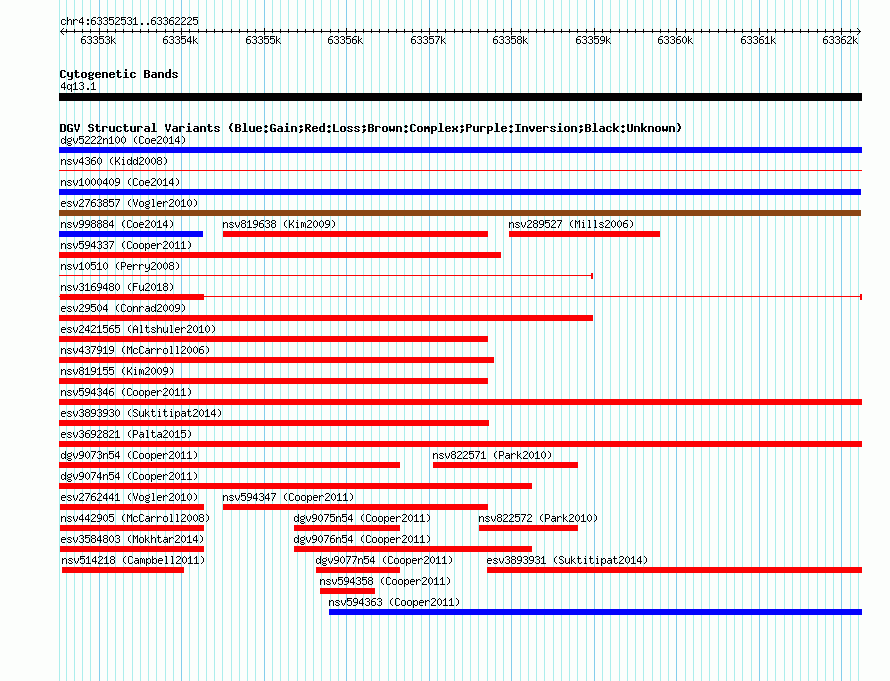890x681 pixels.
Task: Click the 63362k ruler tick label
Action: click(x=841, y=40)
